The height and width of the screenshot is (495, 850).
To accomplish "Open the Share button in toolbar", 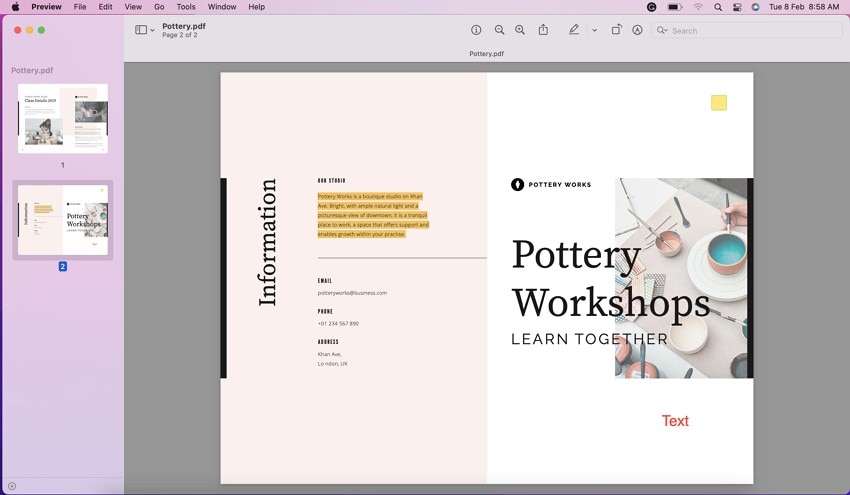I will point(543,30).
